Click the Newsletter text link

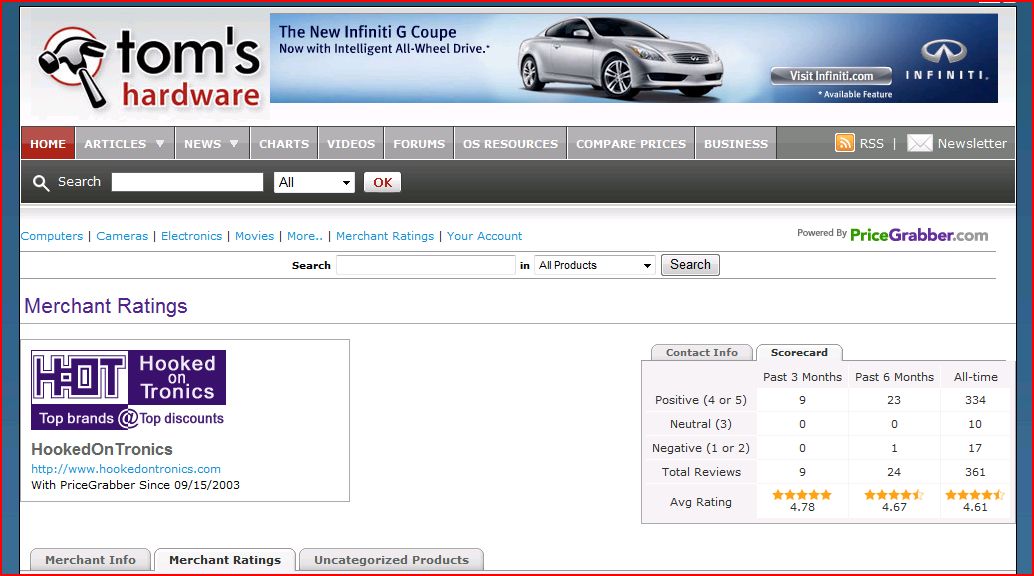point(972,143)
